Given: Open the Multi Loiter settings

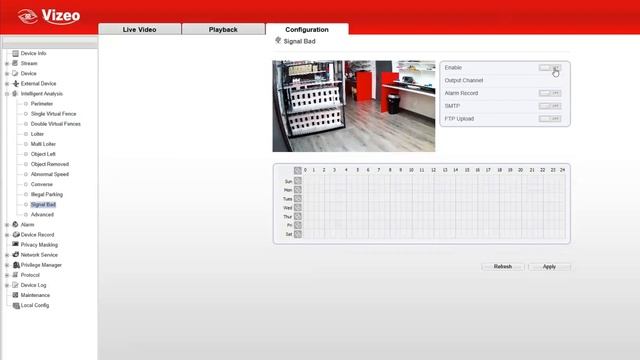Looking at the screenshot, I should [43, 144].
